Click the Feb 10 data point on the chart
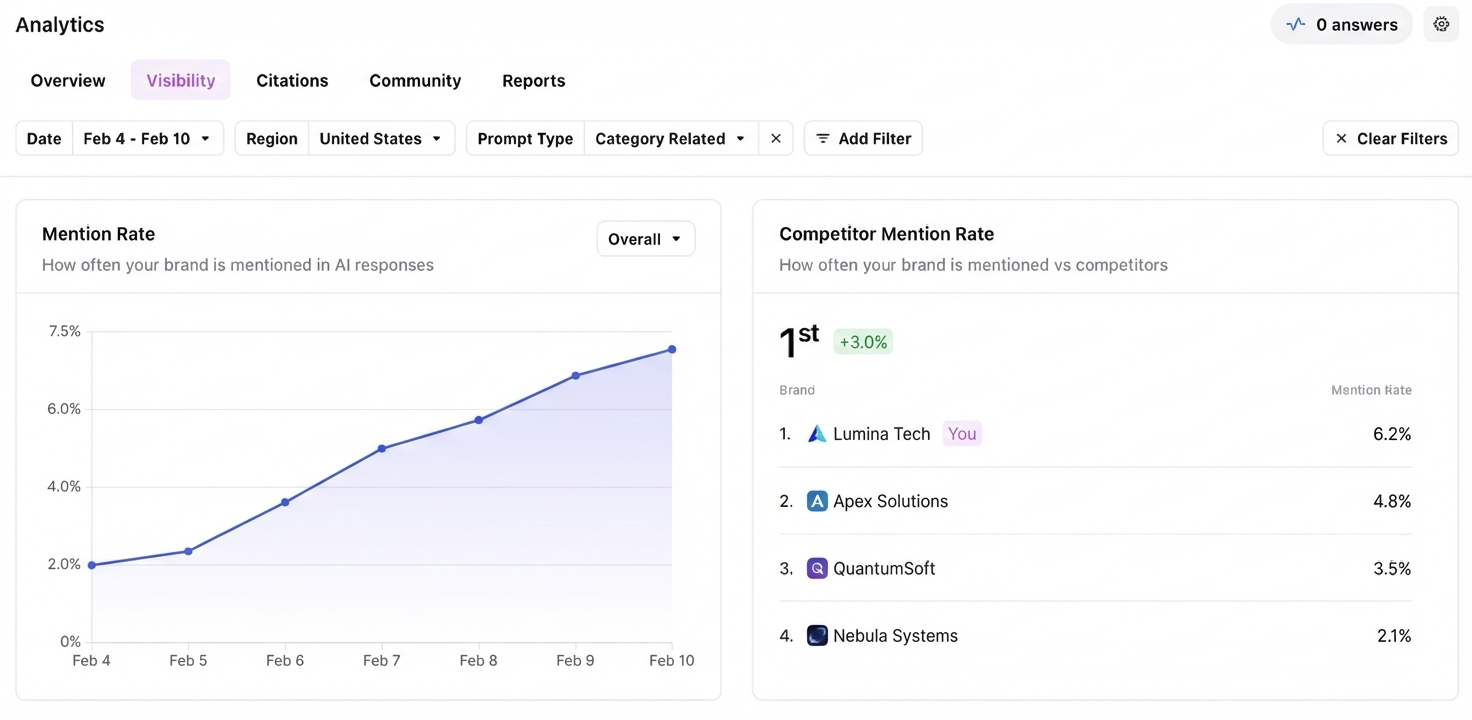This screenshot has width=1472, height=720. click(671, 349)
